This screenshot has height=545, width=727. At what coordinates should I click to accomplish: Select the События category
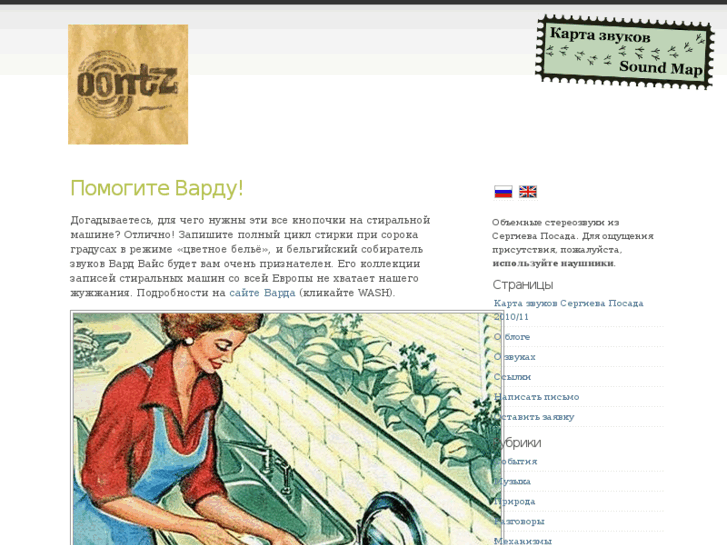tap(516, 462)
